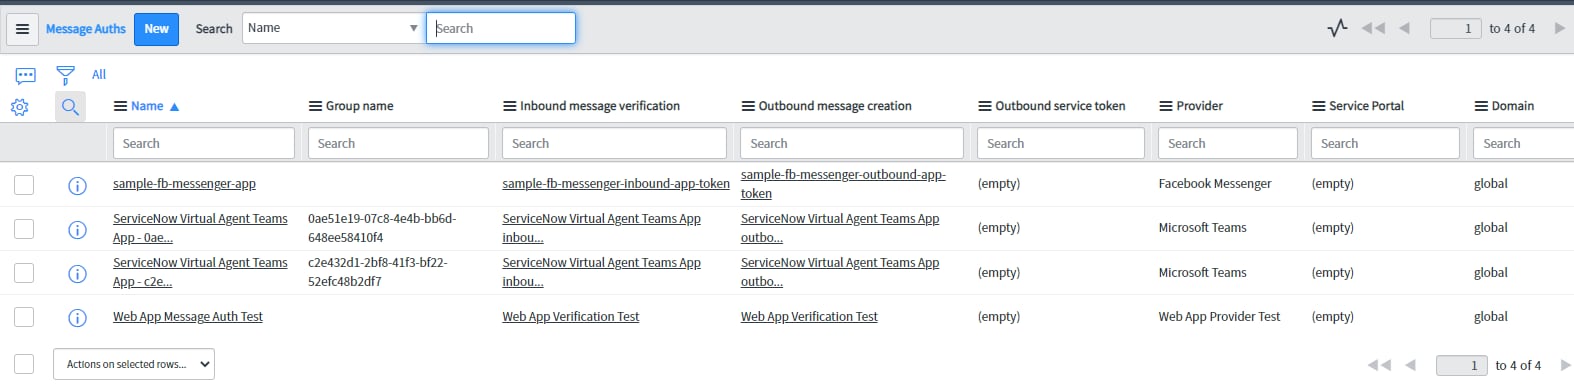Screen dimensions: 1574x388
Task: Click Inbound message verification search field
Action: pos(614,143)
